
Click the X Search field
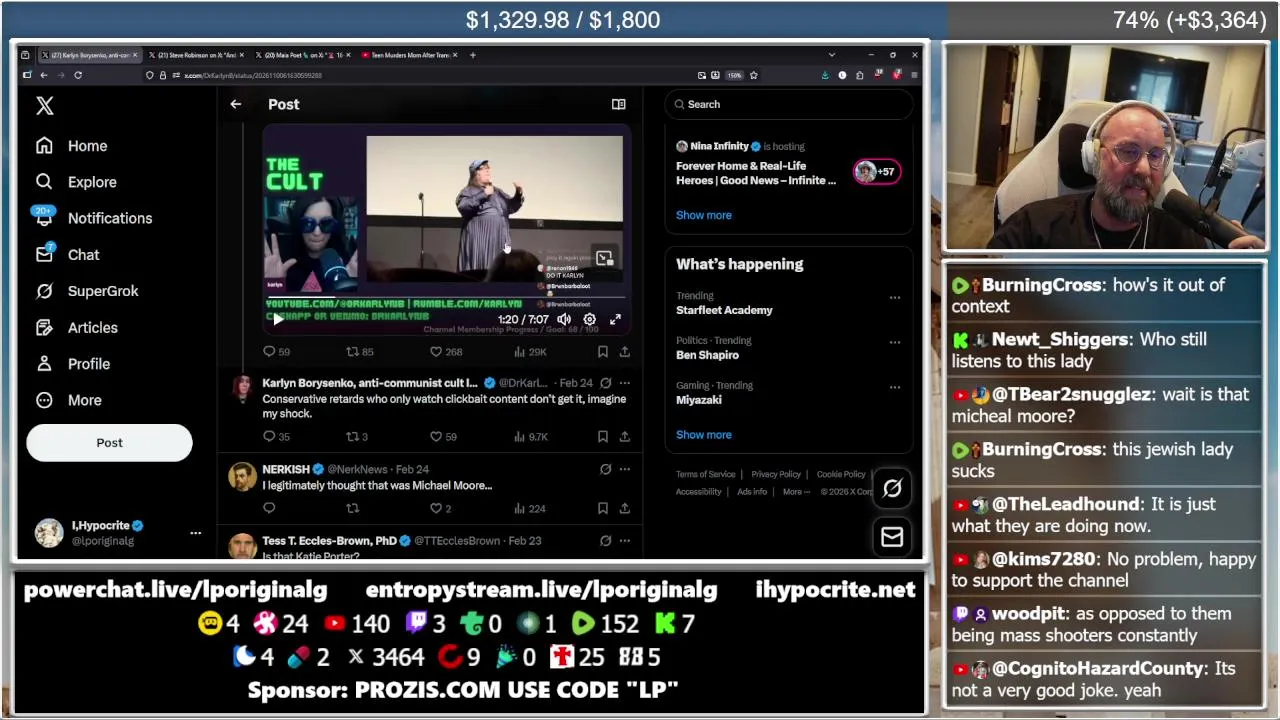(789, 104)
